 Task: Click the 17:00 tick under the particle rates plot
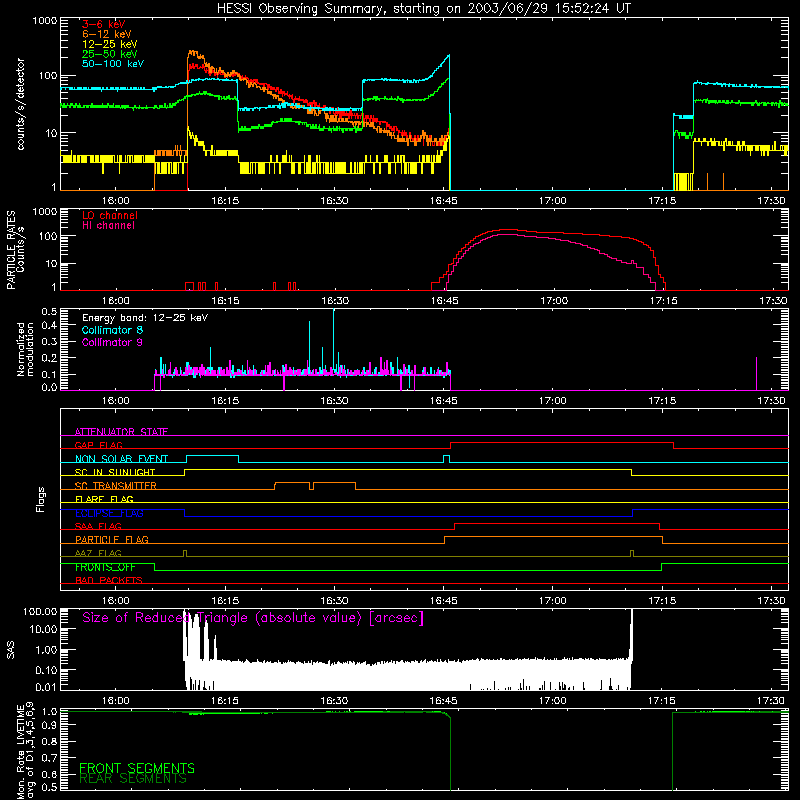554,301
